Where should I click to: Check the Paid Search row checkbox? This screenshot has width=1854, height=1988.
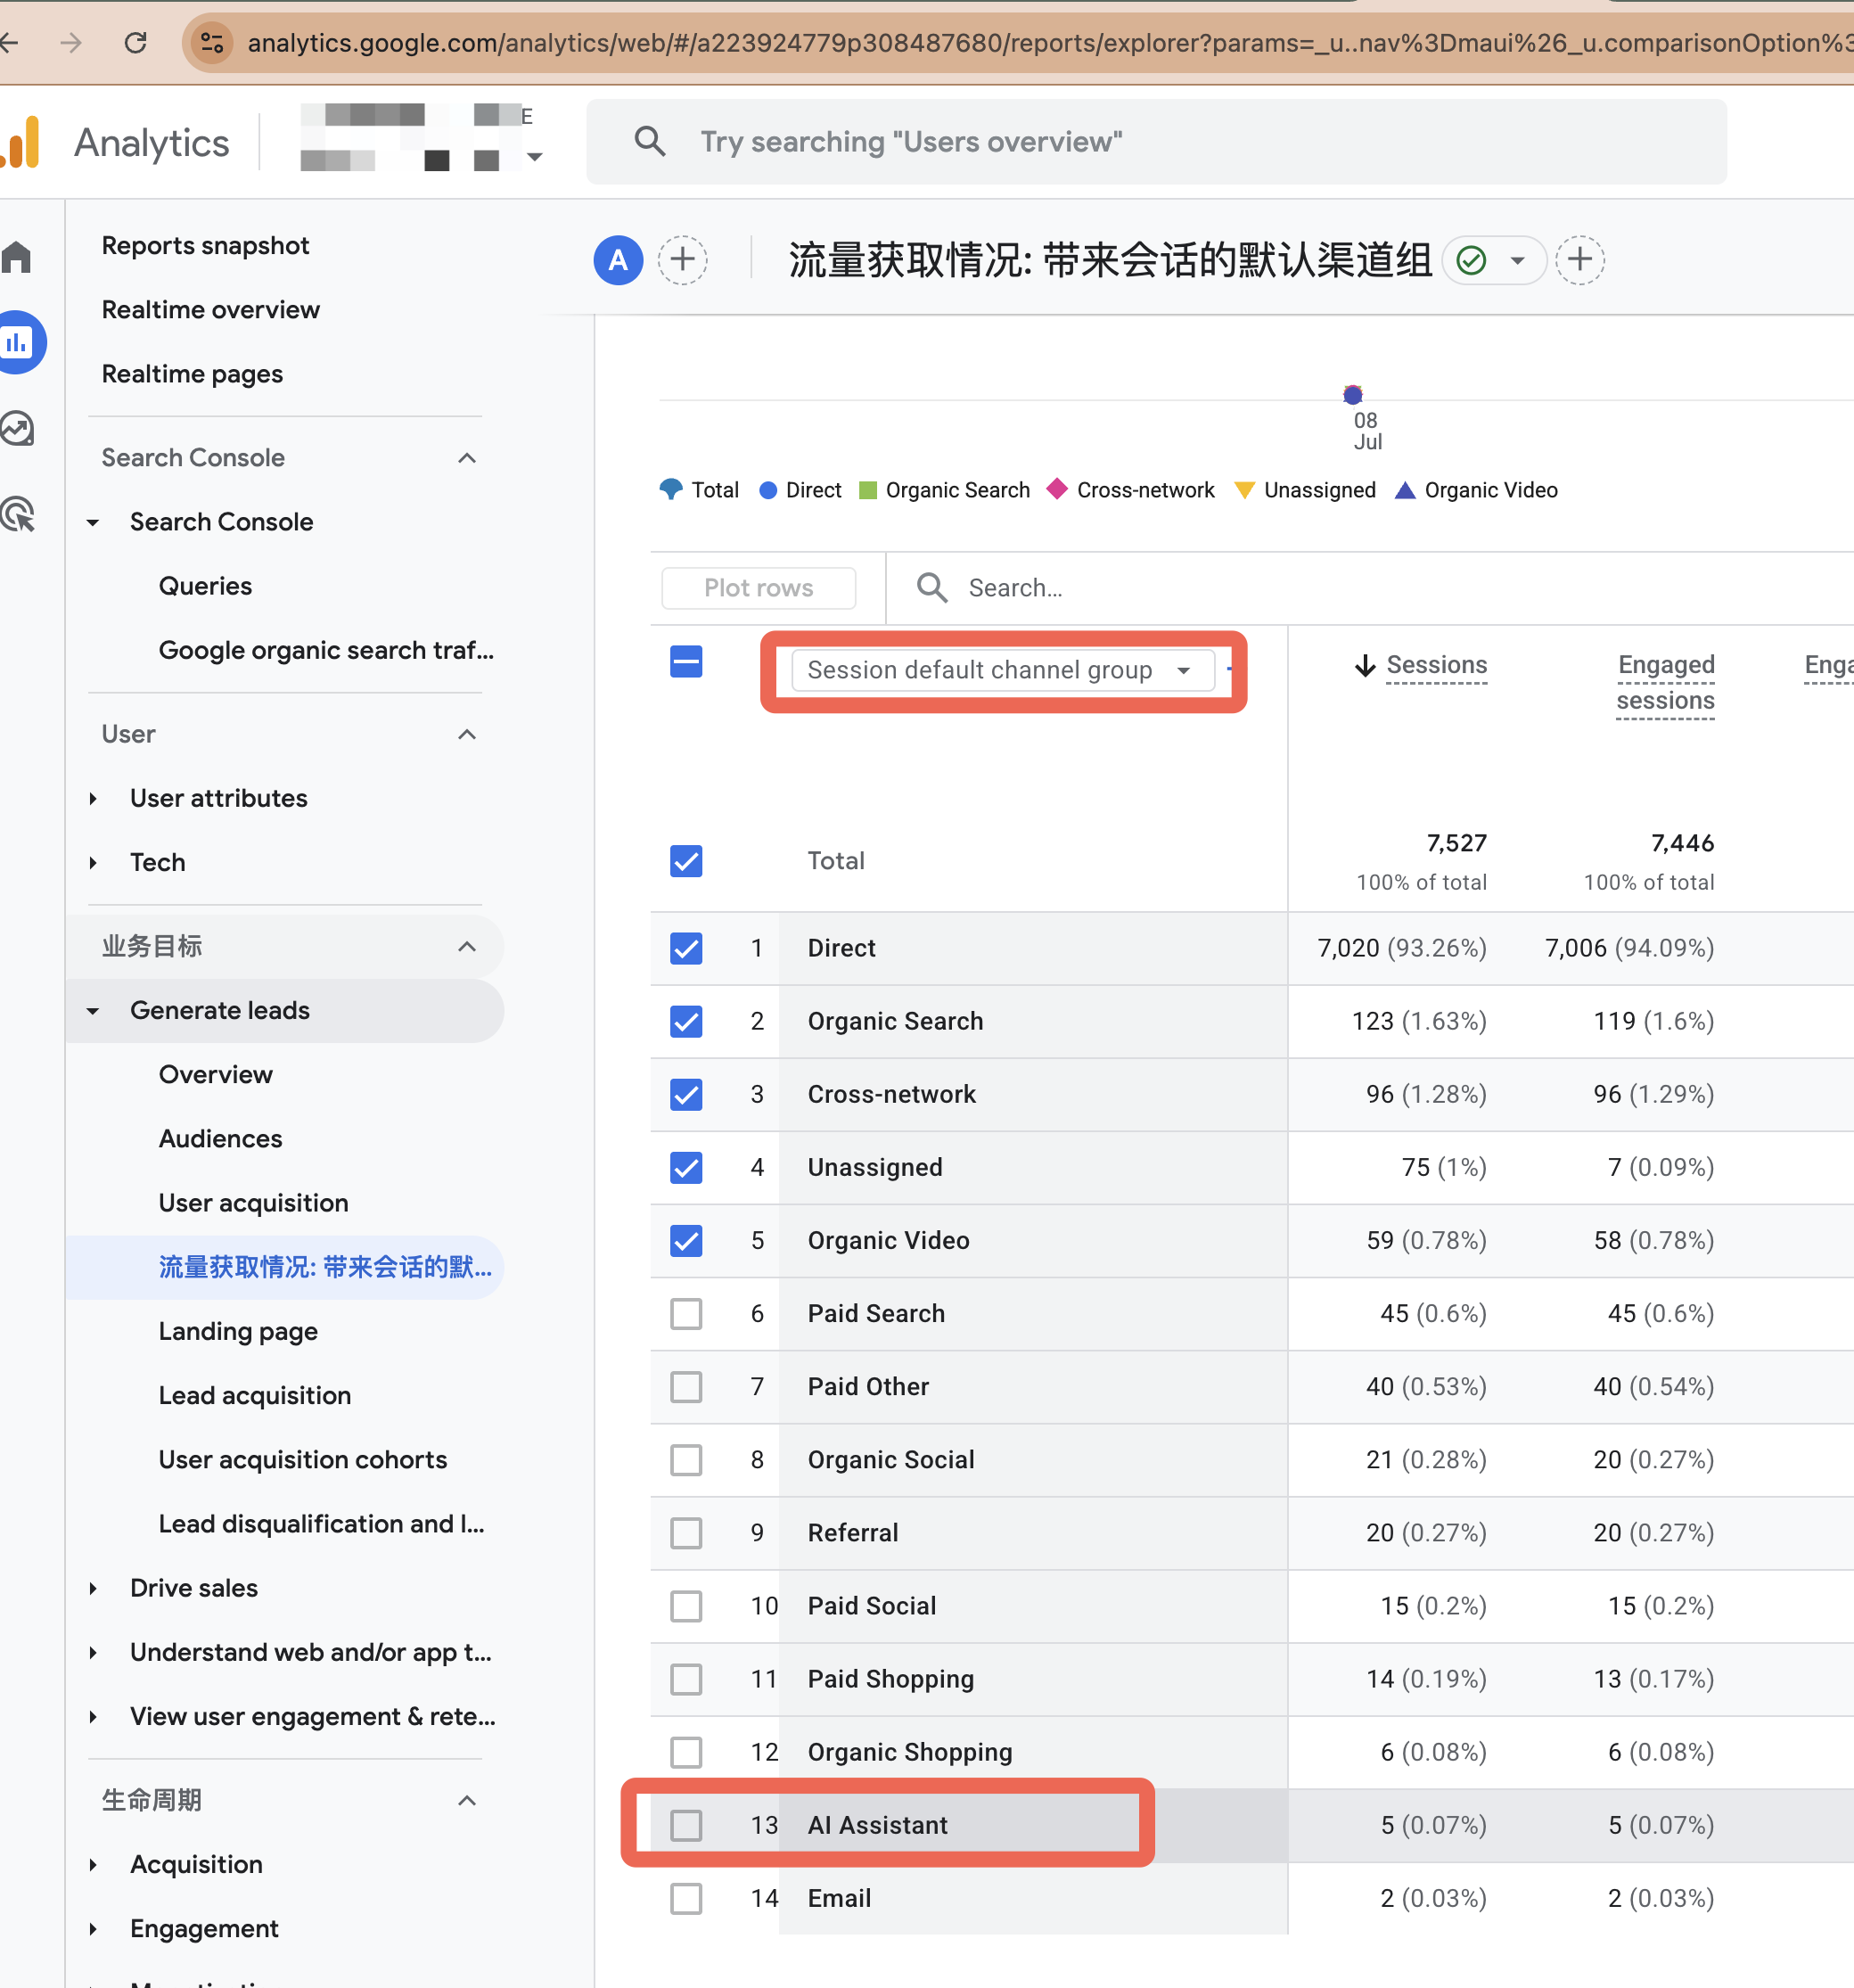tap(686, 1313)
